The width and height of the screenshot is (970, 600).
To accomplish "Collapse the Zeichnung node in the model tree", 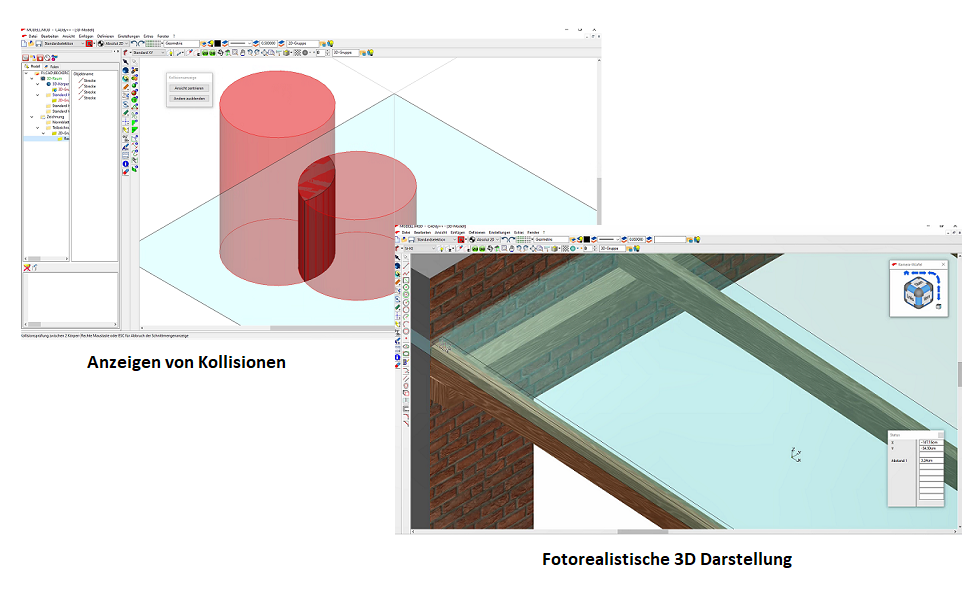I will (32, 117).
